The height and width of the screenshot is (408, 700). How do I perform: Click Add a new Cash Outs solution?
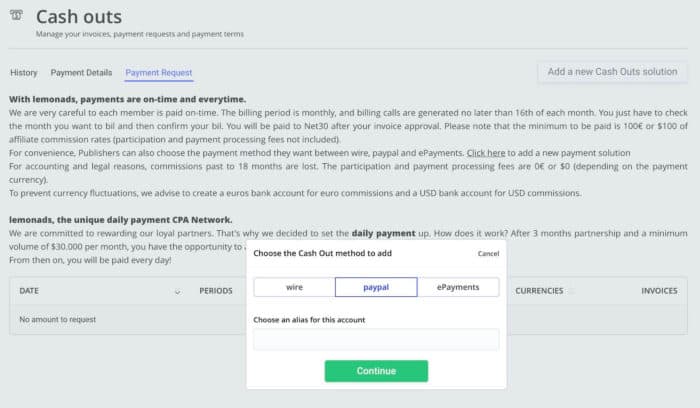612,71
